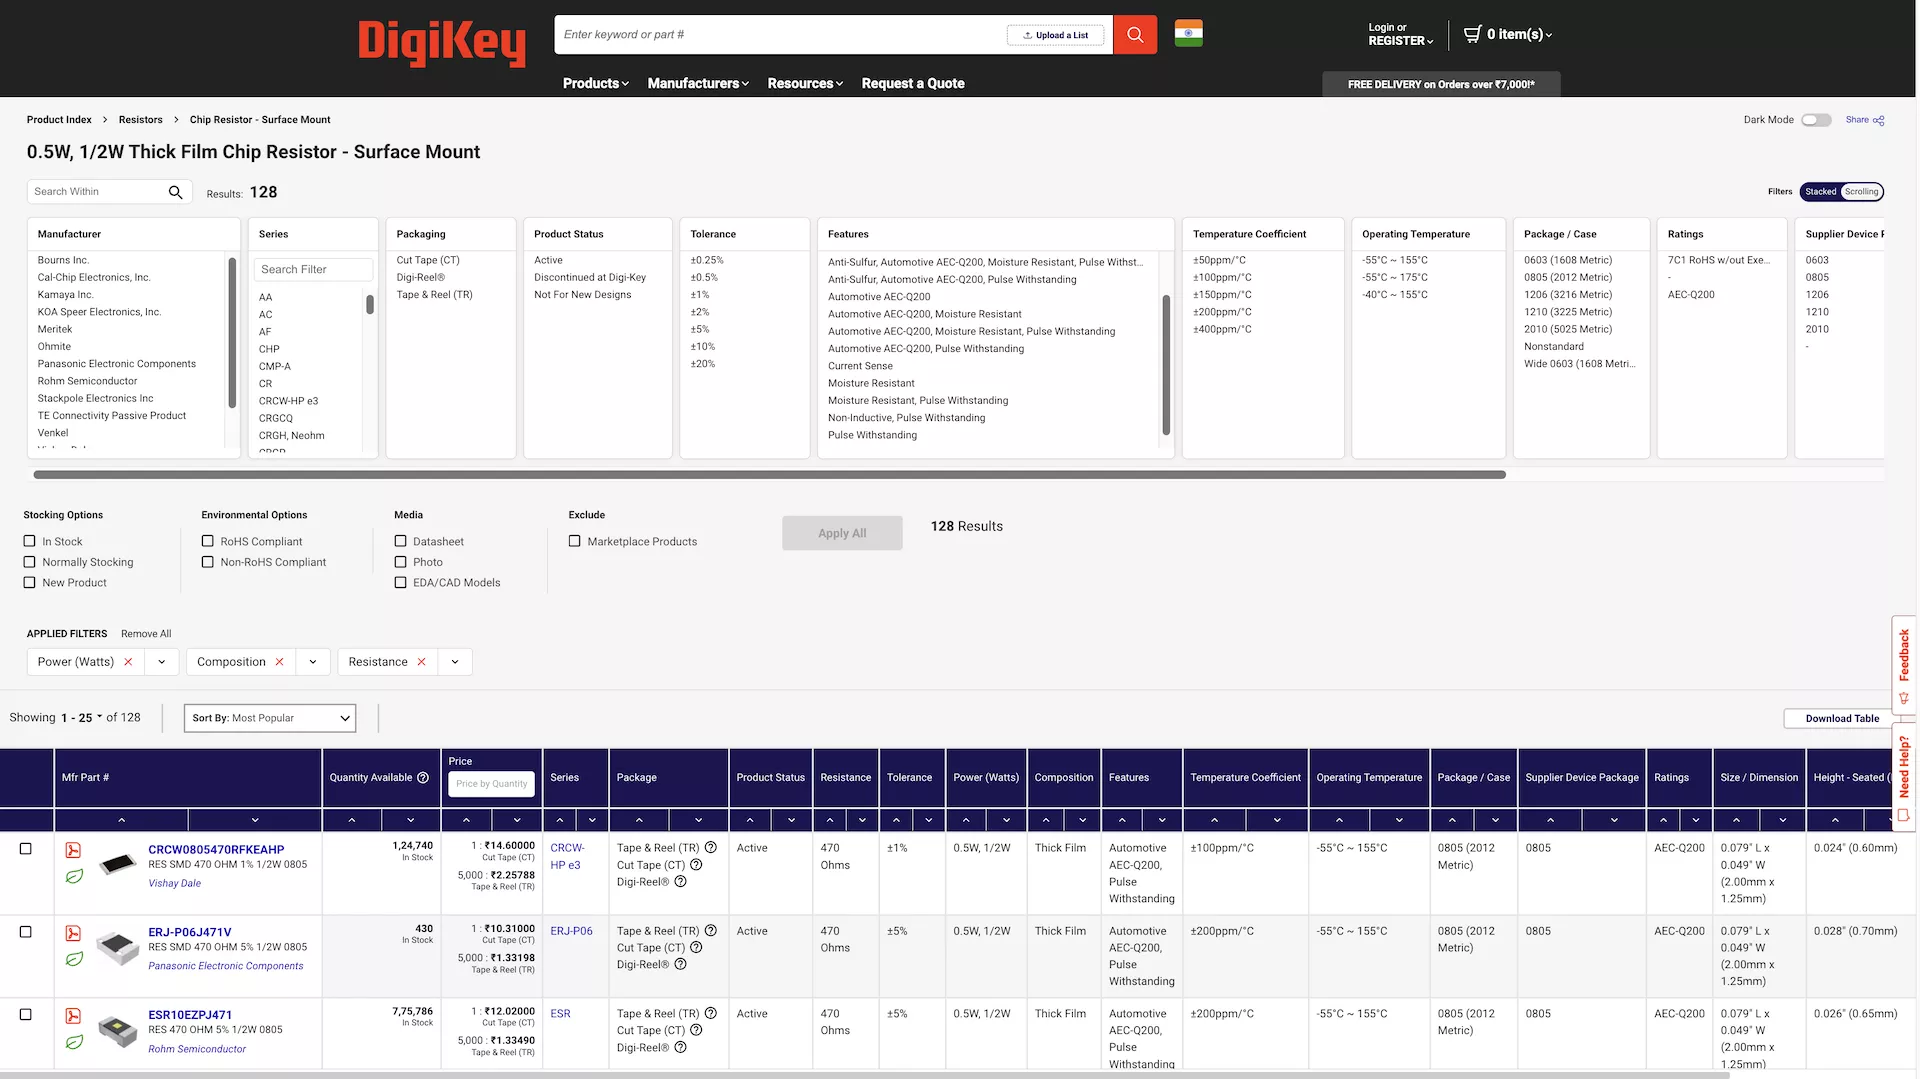Screen dimensions: 1920x1079
Task: Toggle Dark Mode switch
Action: (x=1816, y=120)
